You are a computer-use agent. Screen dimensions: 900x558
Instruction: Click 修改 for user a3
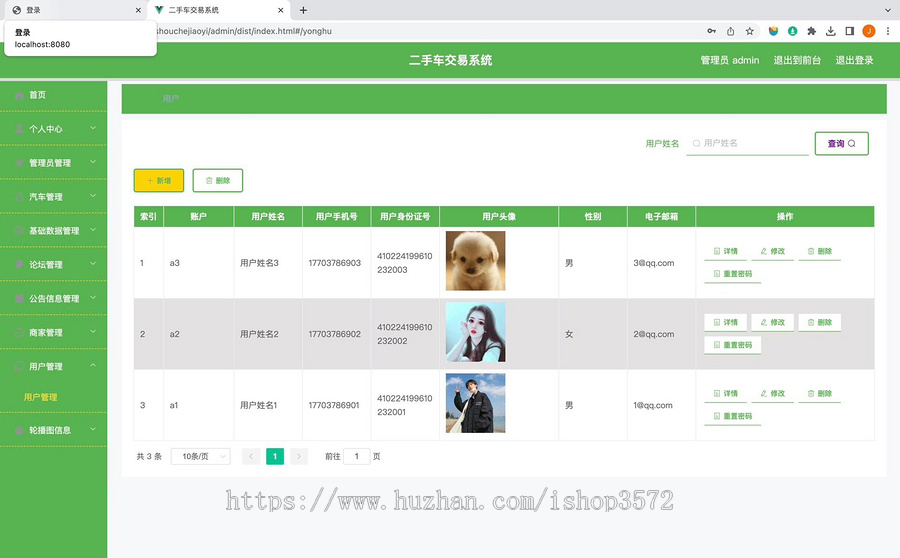click(773, 251)
